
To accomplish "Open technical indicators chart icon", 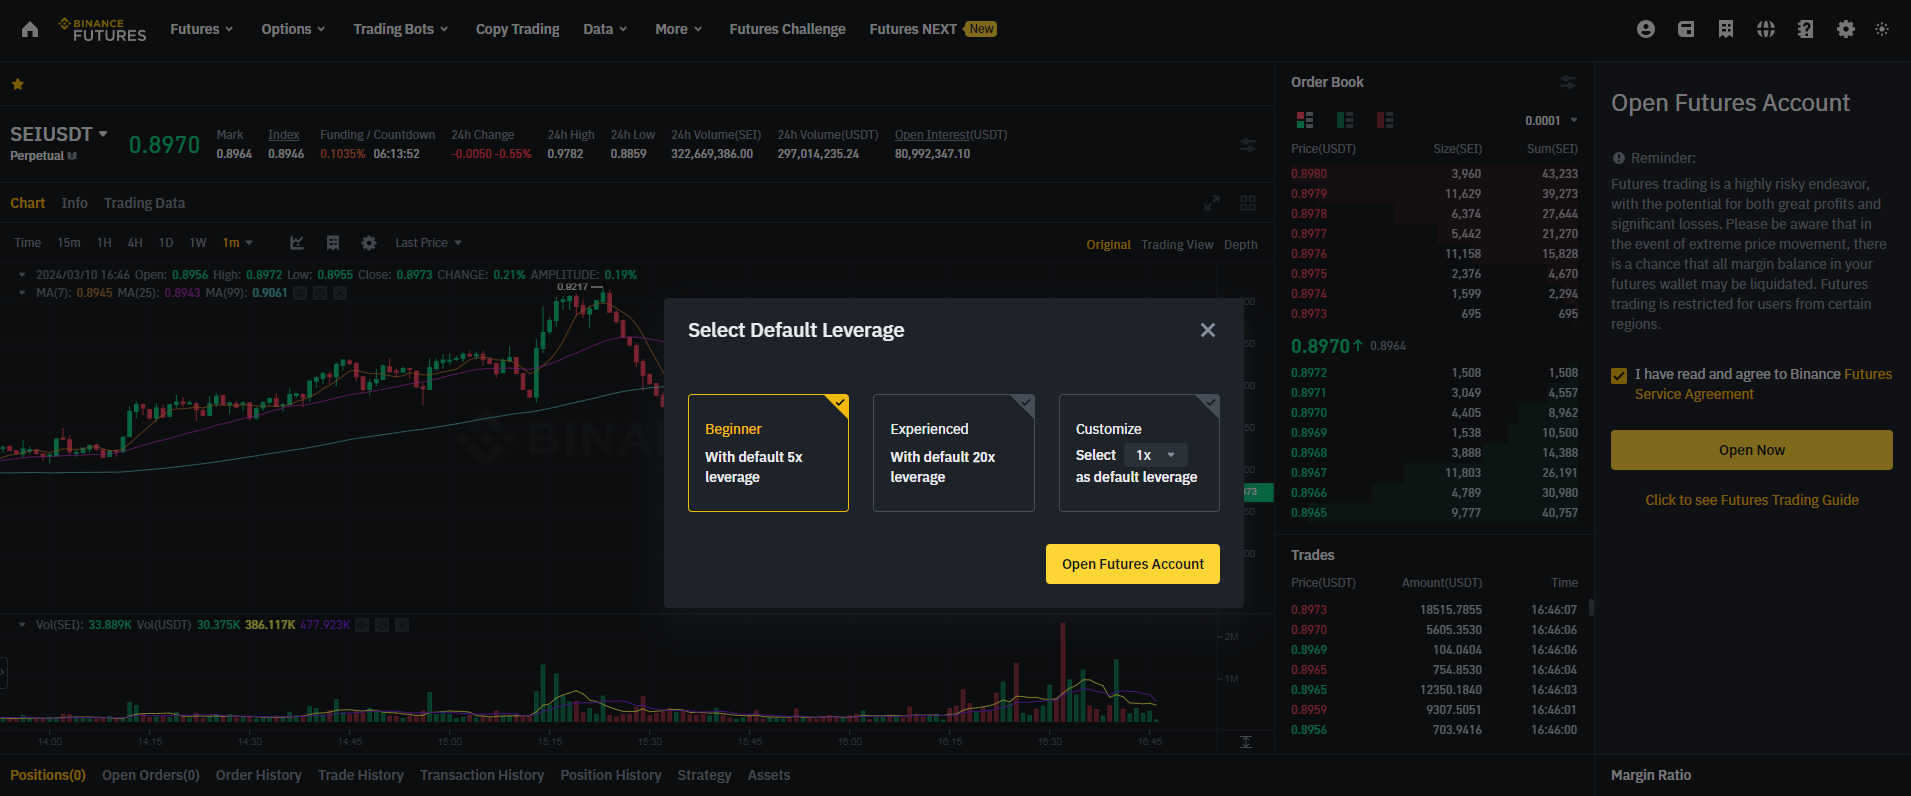I will pos(297,243).
